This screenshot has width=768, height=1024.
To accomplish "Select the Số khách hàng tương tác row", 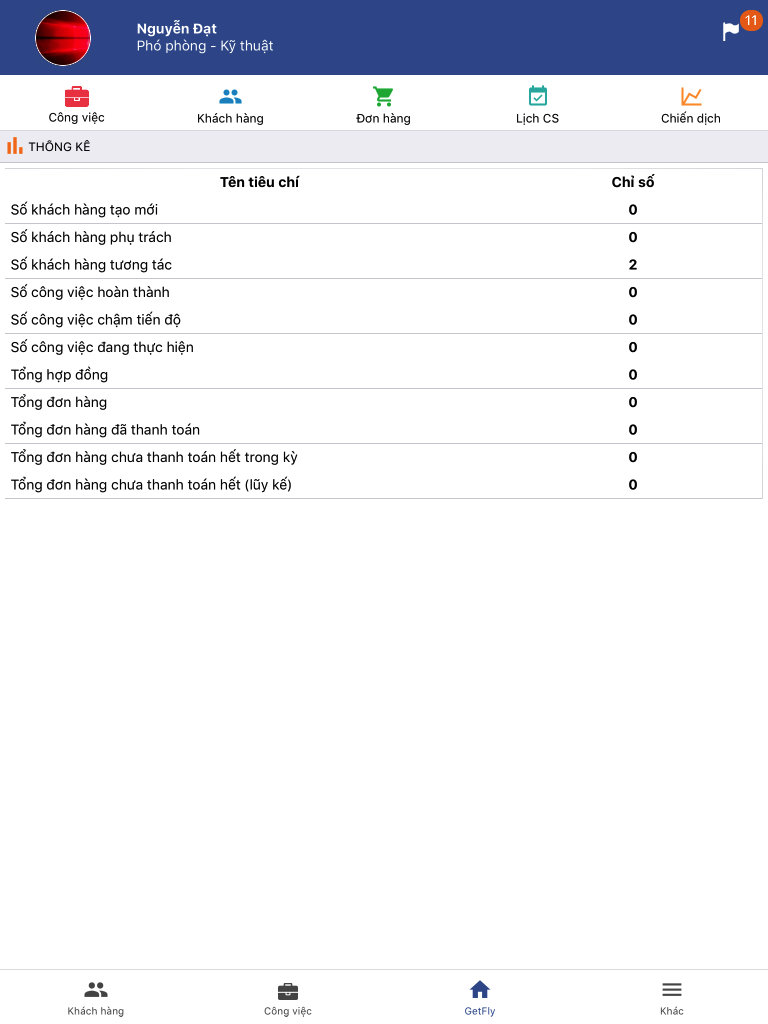I will [383, 264].
